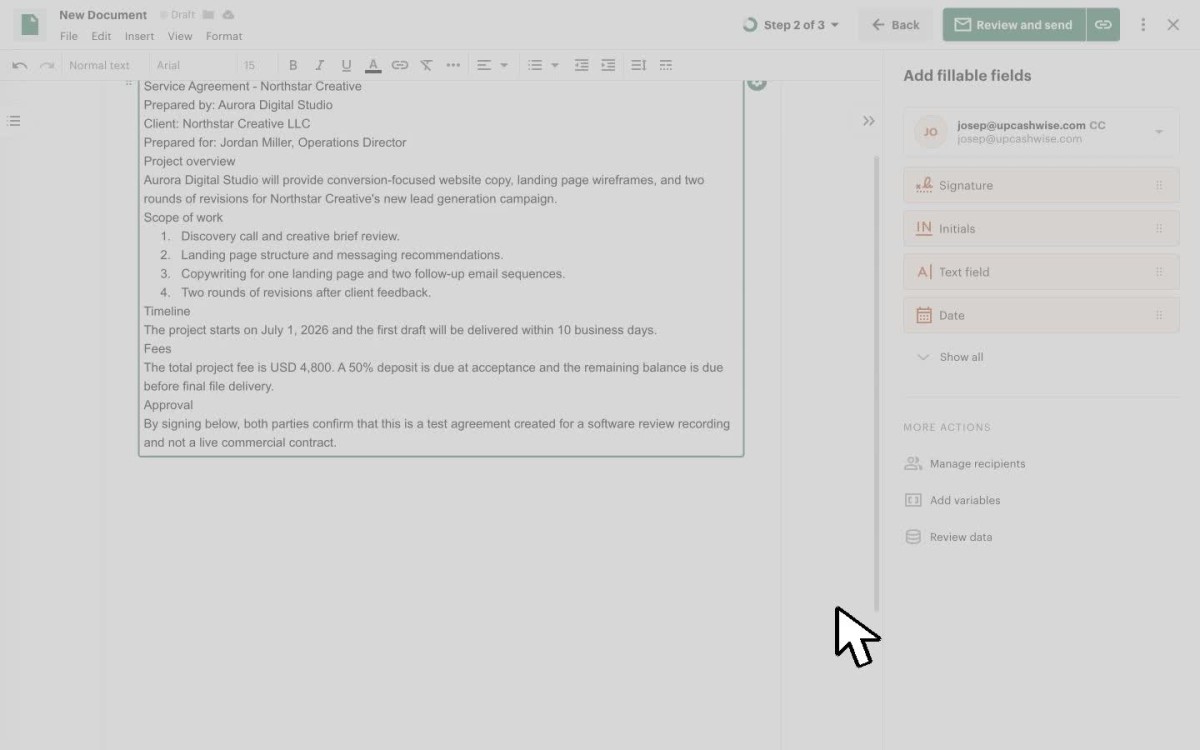
Task: Click the Signature field drag handle
Action: point(1159,185)
